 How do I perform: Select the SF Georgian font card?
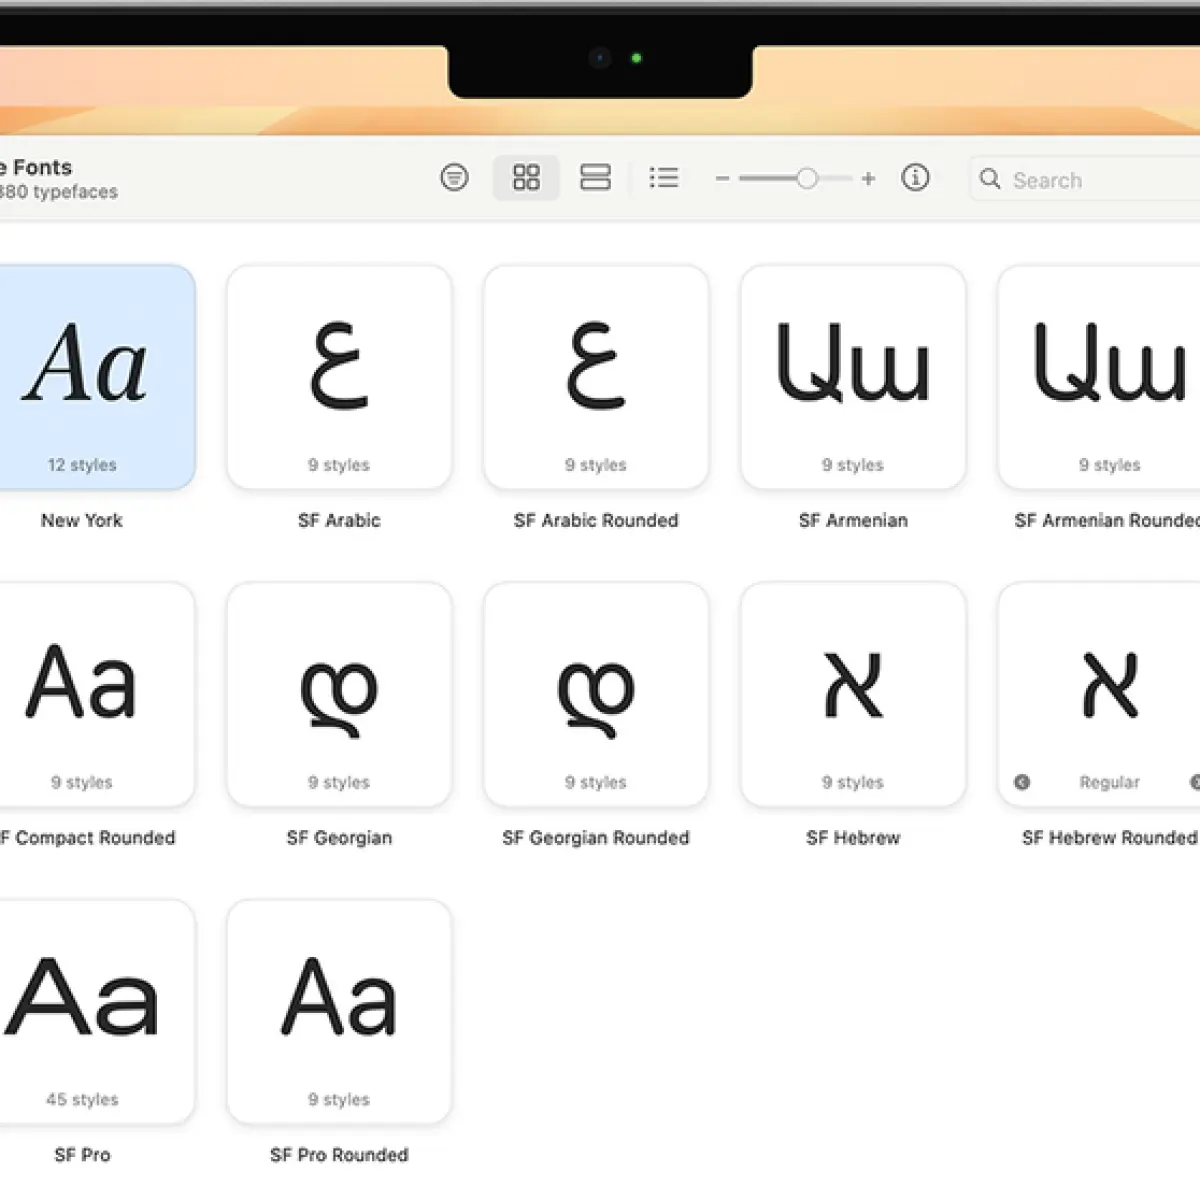pos(339,695)
